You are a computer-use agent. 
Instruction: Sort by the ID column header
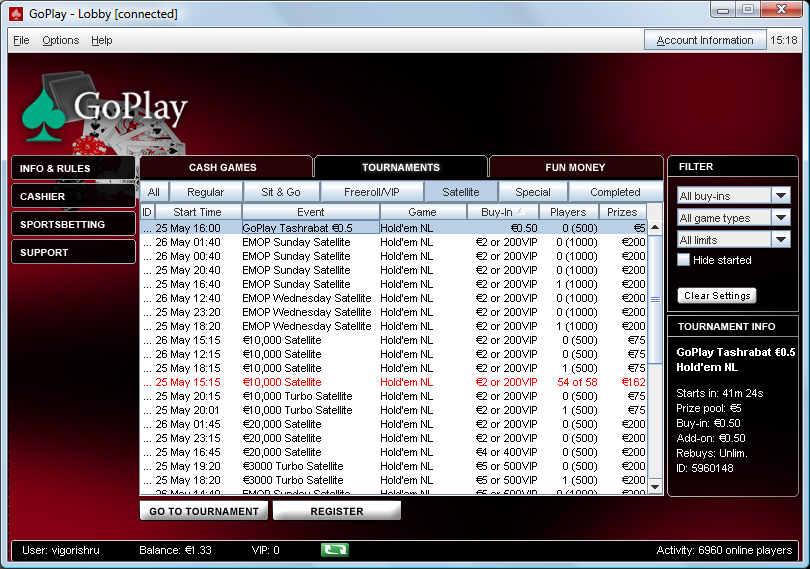147,212
